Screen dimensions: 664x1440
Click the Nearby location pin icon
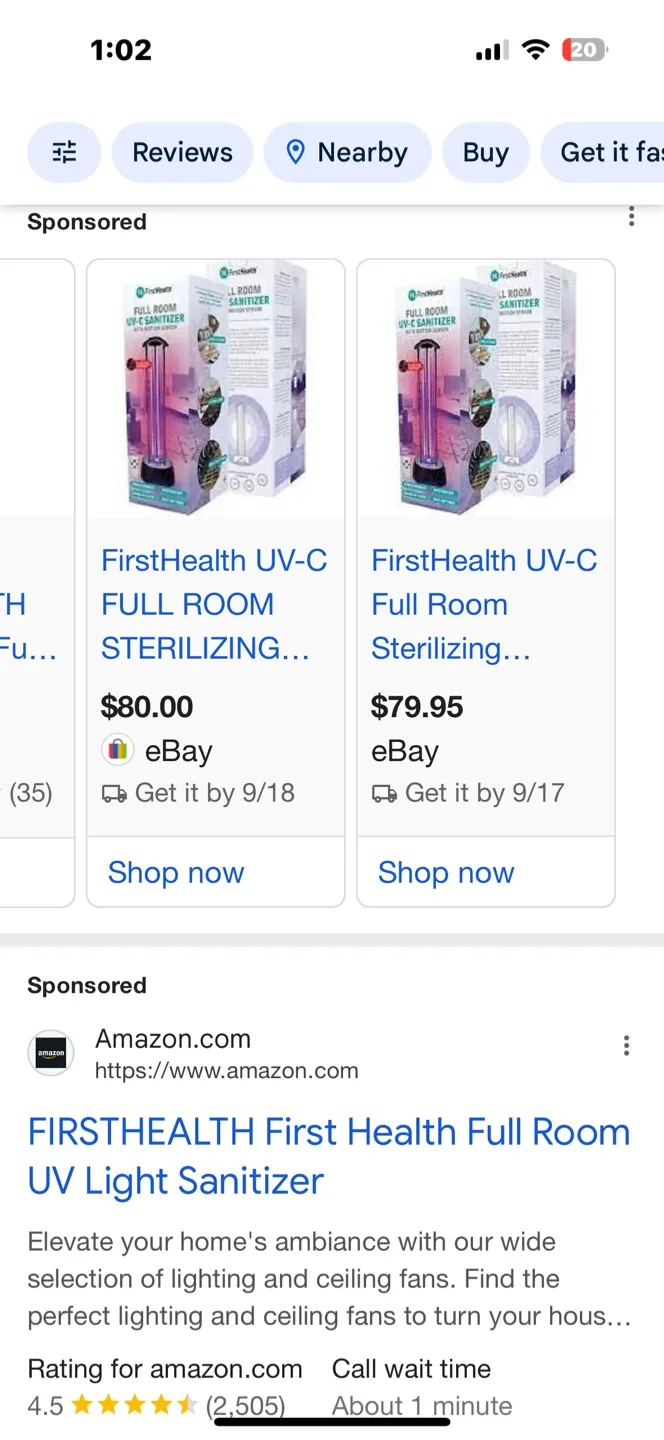(x=296, y=152)
